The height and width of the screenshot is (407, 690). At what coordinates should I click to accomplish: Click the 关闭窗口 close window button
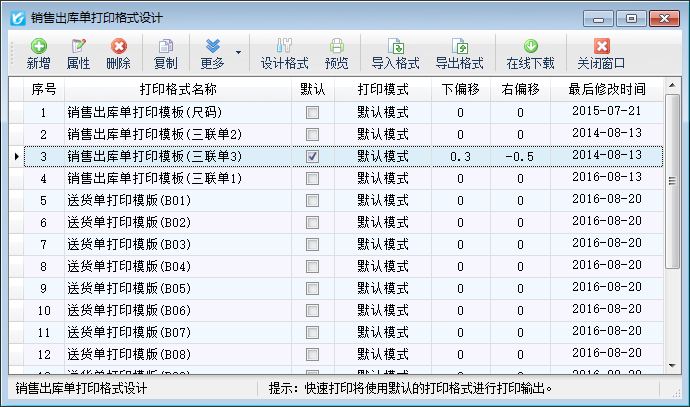(x=601, y=53)
